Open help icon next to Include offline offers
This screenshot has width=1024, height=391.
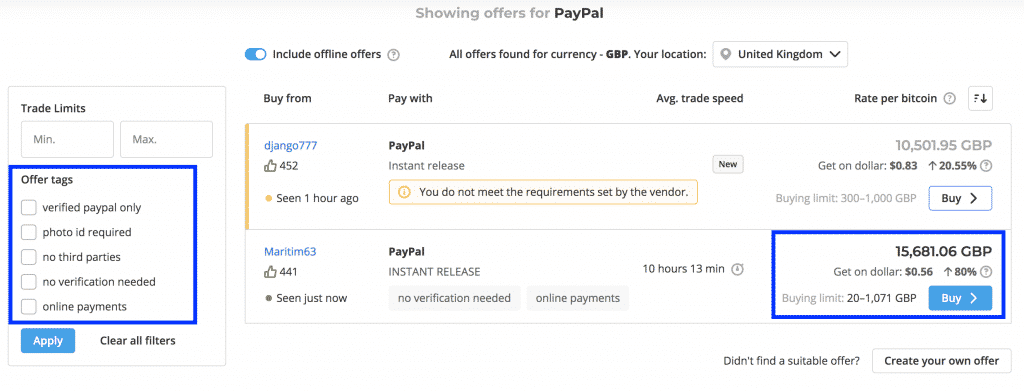pyautogui.click(x=393, y=55)
